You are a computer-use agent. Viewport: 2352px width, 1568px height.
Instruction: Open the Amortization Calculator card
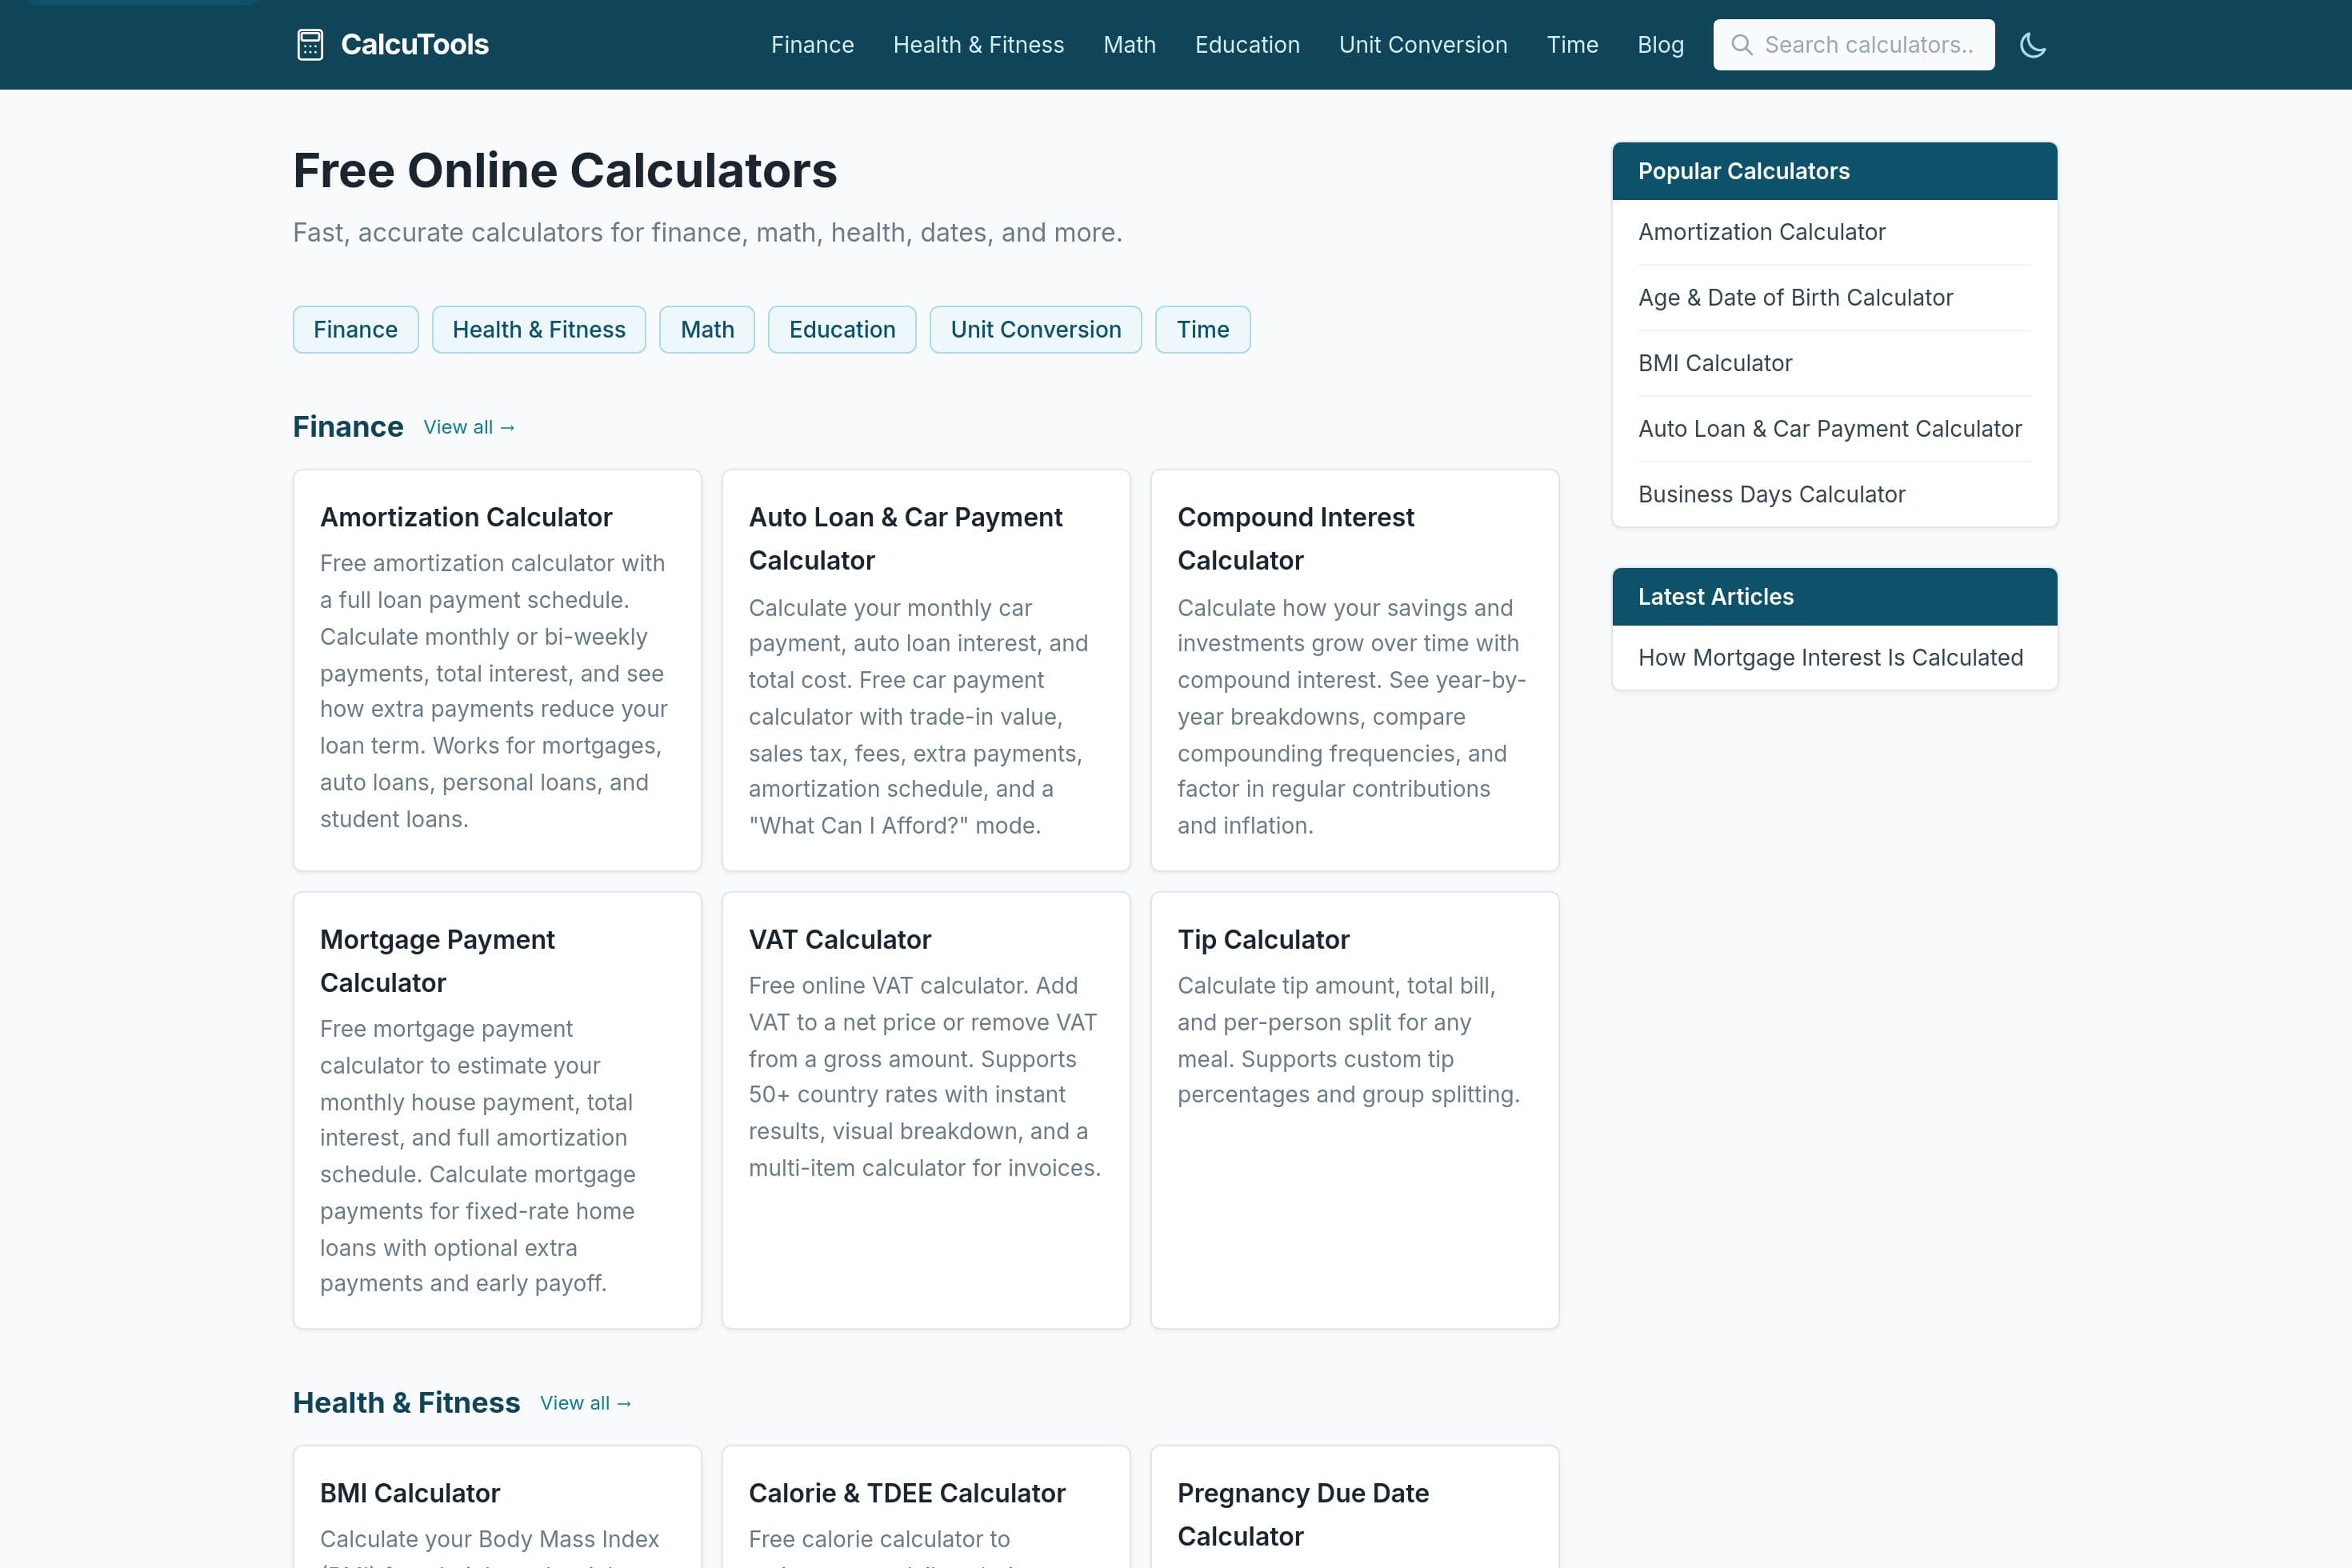tap(466, 517)
